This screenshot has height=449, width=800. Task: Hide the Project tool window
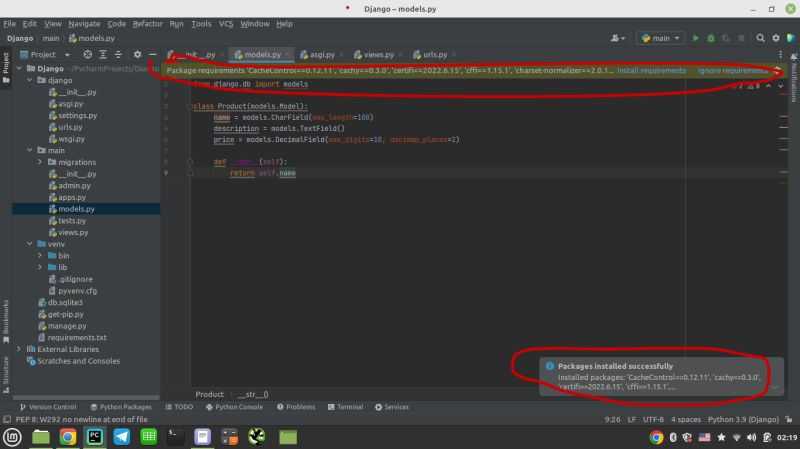tap(153, 55)
